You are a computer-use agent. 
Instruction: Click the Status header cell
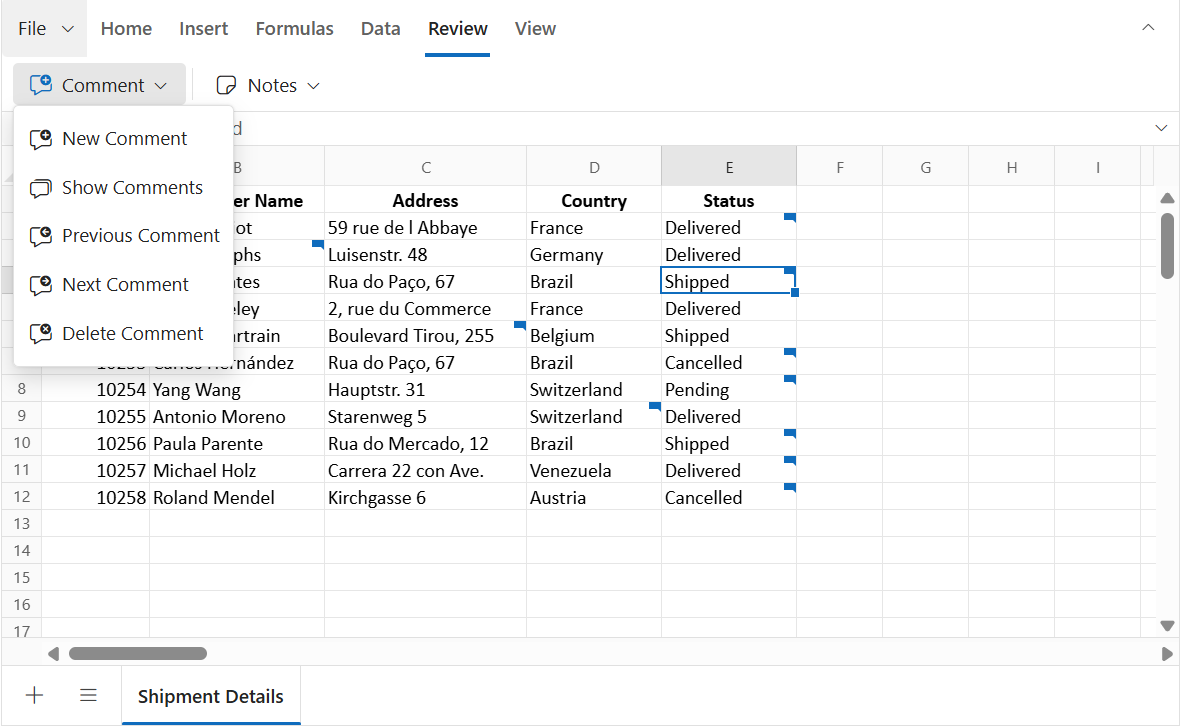(729, 201)
